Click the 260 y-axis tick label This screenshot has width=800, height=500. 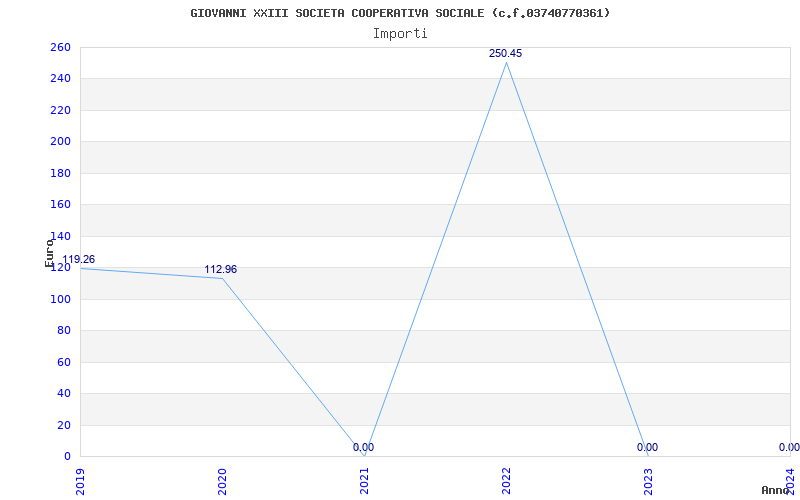pyautogui.click(x=60, y=47)
